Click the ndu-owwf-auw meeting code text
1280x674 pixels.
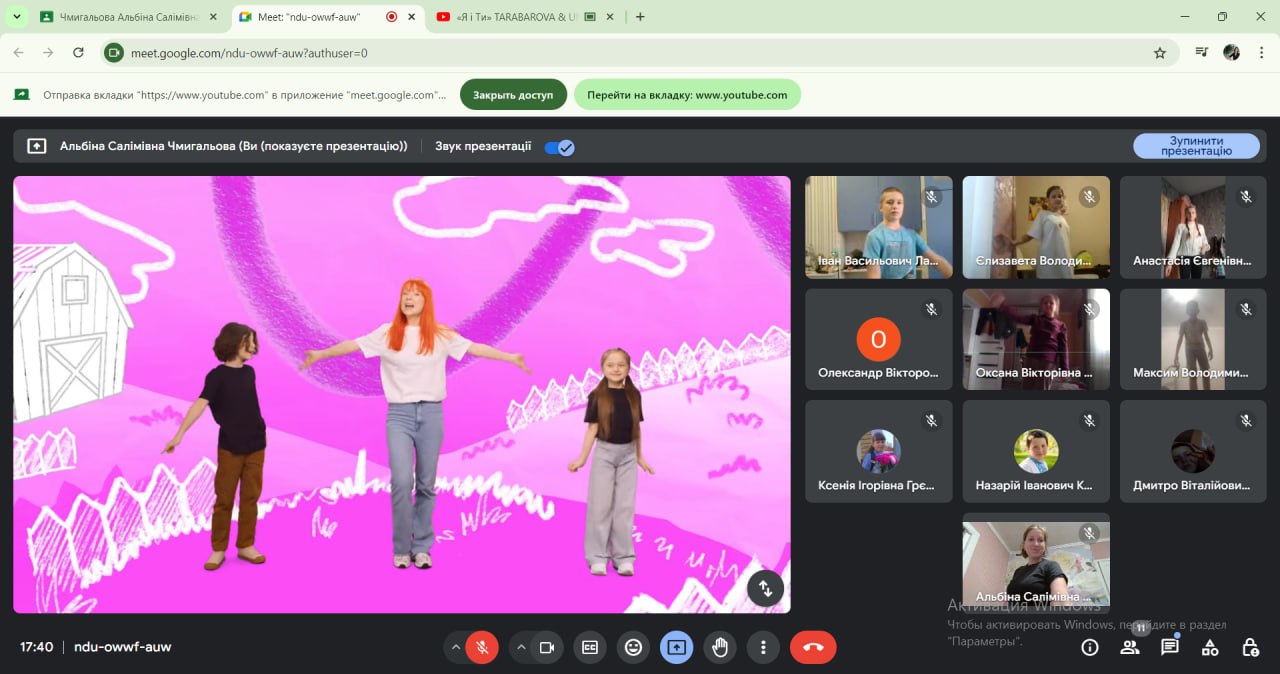pyautogui.click(x=123, y=647)
